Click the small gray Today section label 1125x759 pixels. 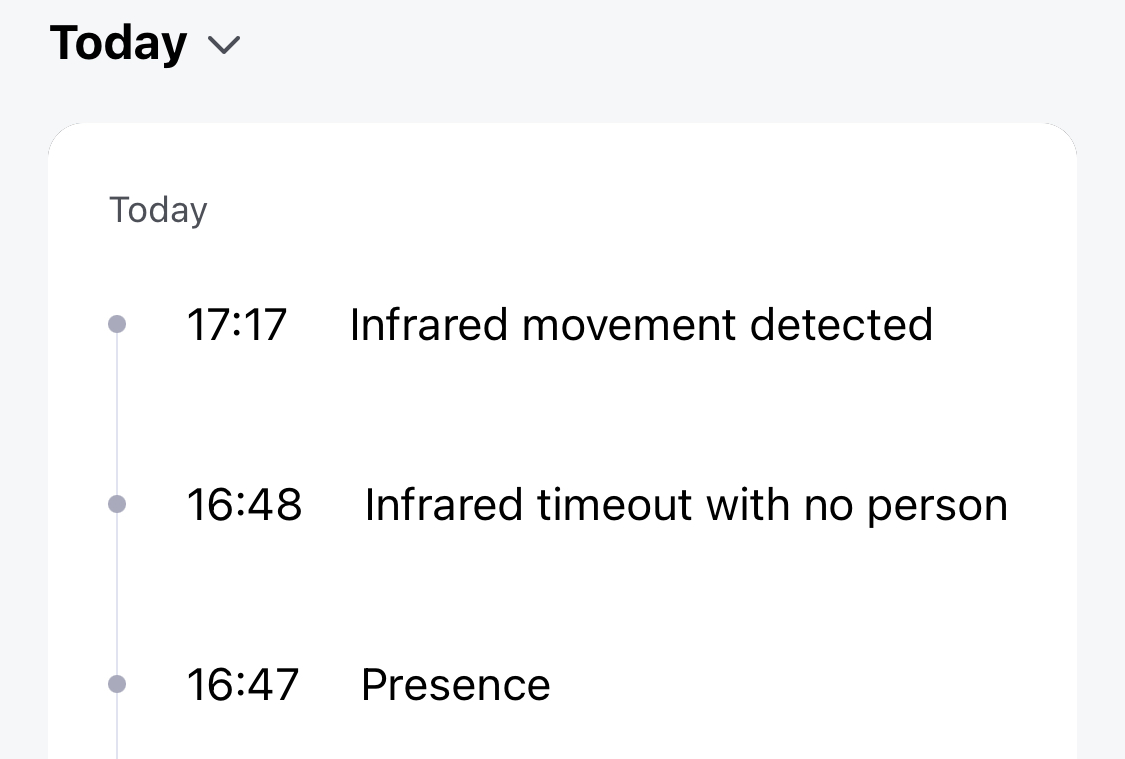pyautogui.click(x=158, y=210)
